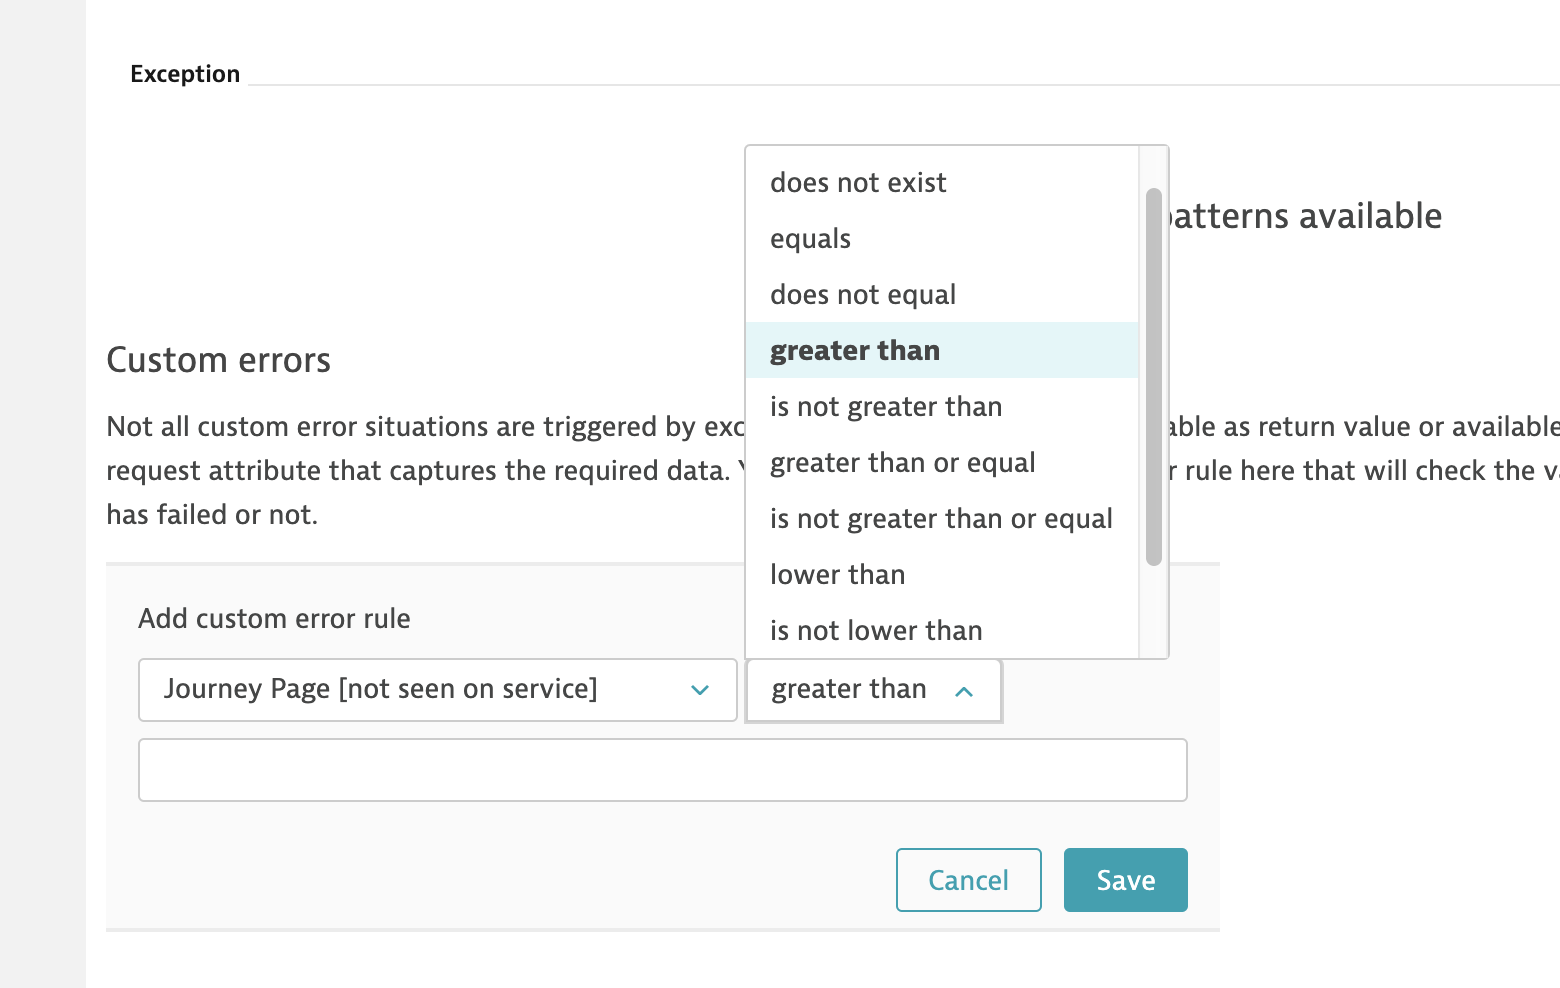This screenshot has height=988, width=1560.
Task: Focus the custom error value field
Action: (662, 770)
